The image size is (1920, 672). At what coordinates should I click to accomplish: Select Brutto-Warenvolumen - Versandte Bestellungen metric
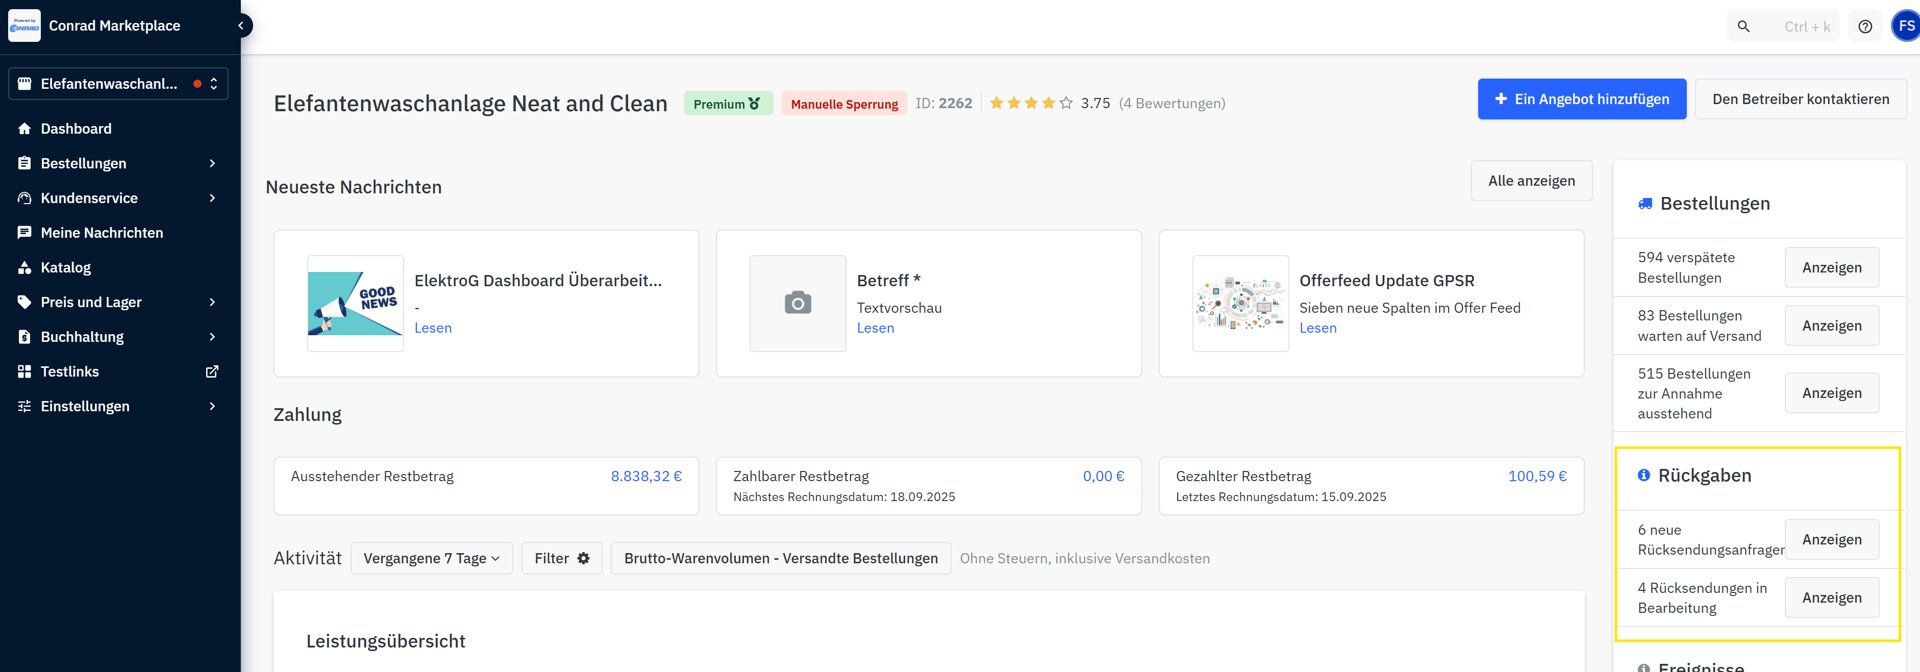tap(780, 559)
